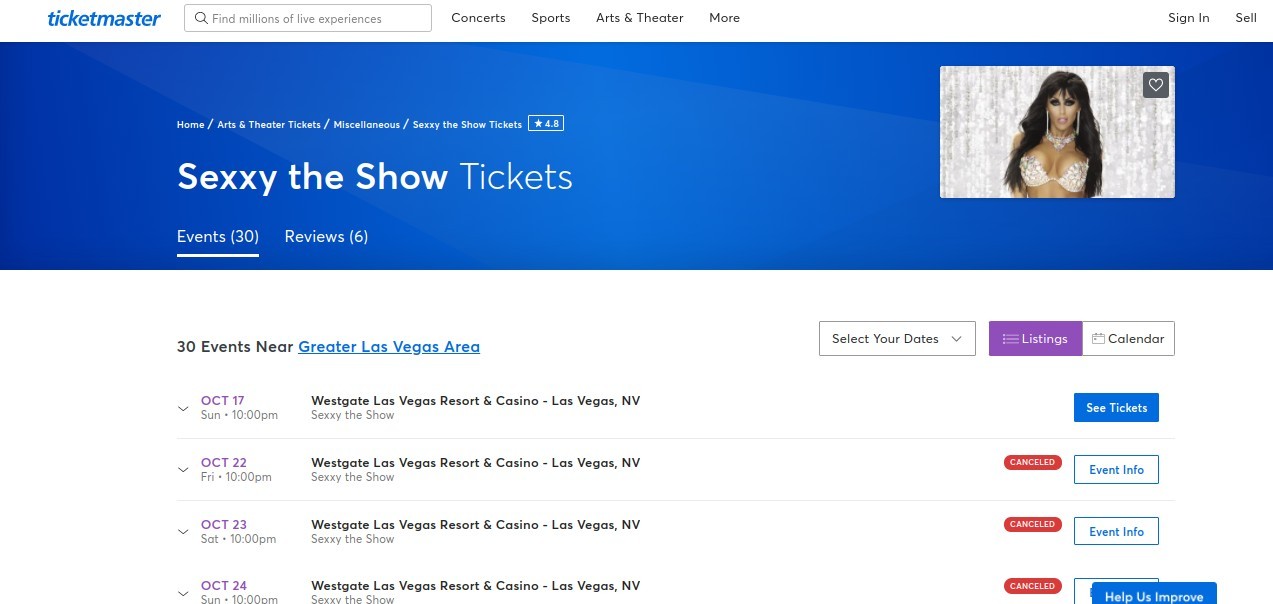Open the Sports menu
1273x604 pixels.
[x=550, y=18]
